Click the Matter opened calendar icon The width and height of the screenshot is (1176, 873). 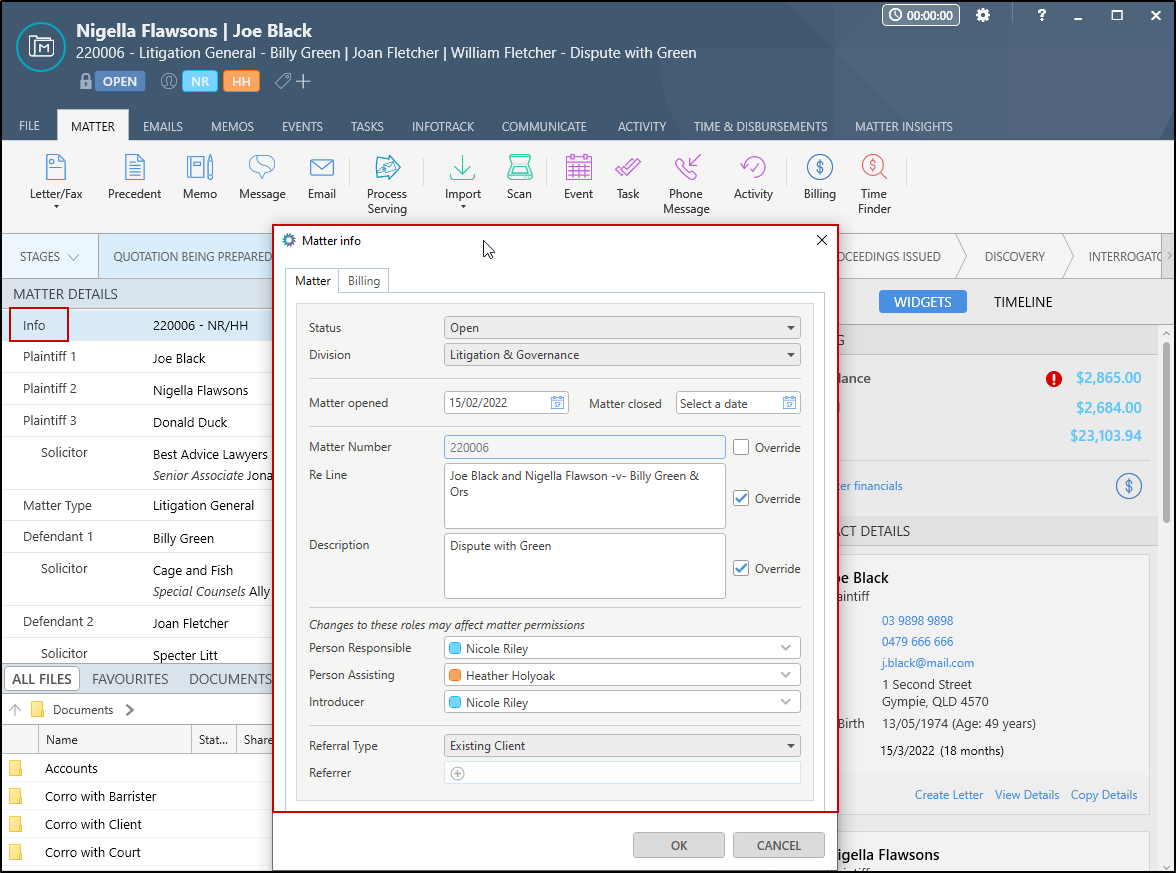[558, 403]
